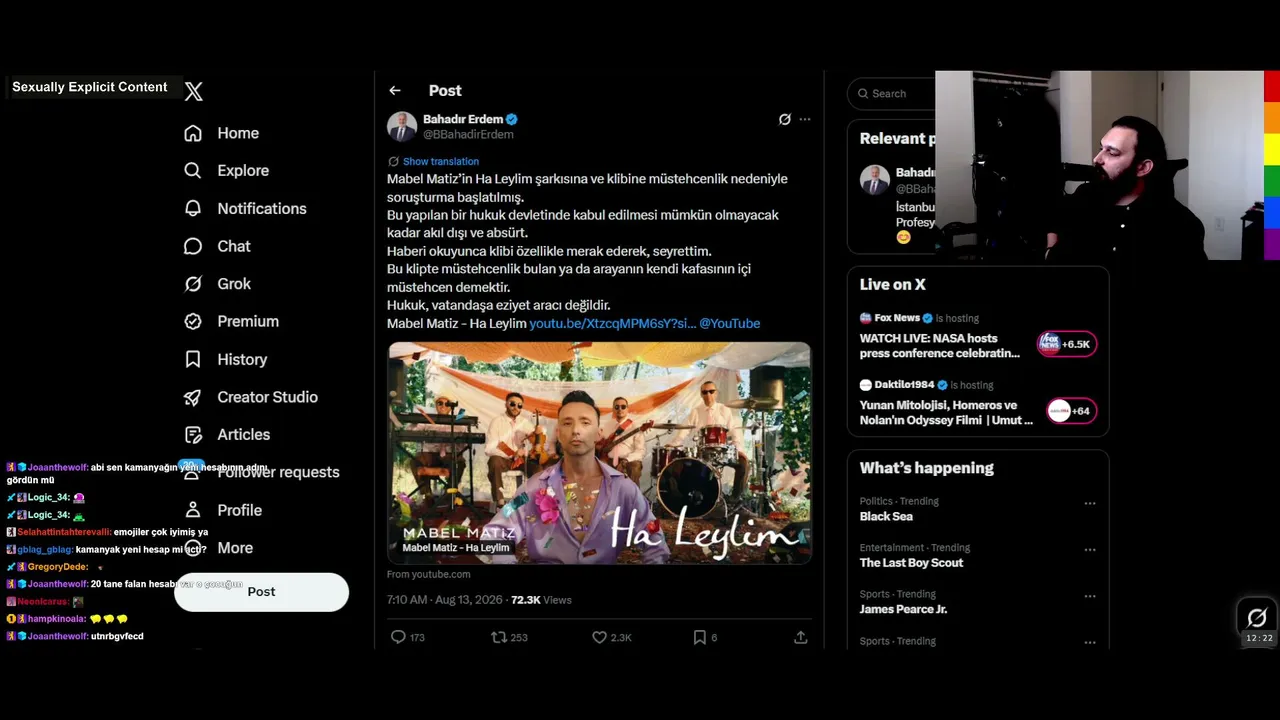Screen dimensions: 1280x720
Task: Open Bahadır's avatar under Relevant people
Action: tap(875, 180)
